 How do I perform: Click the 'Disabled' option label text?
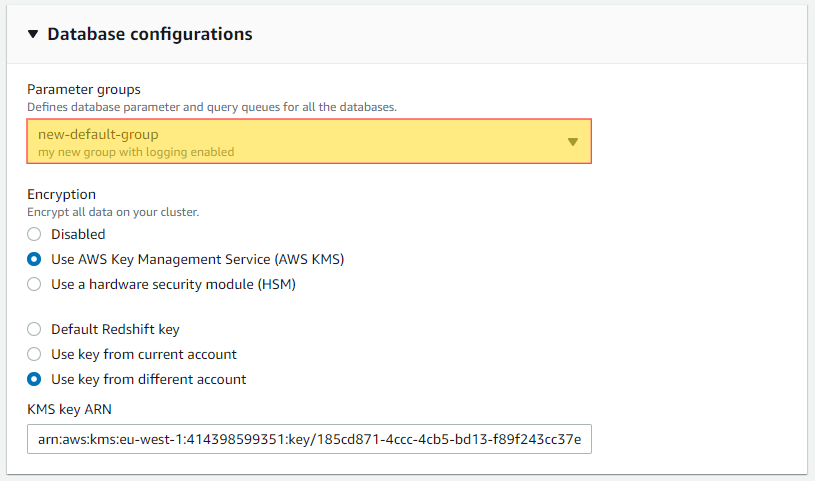[x=78, y=235]
